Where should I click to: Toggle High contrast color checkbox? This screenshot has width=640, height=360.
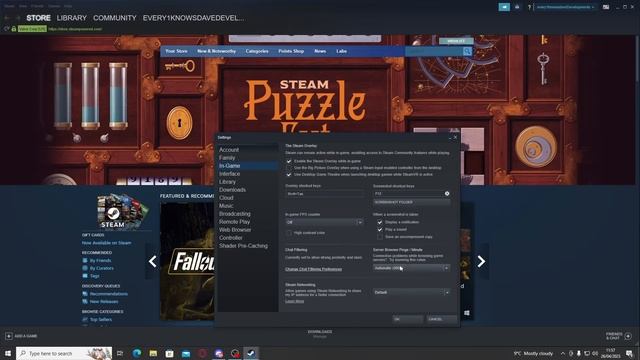[x=289, y=233]
